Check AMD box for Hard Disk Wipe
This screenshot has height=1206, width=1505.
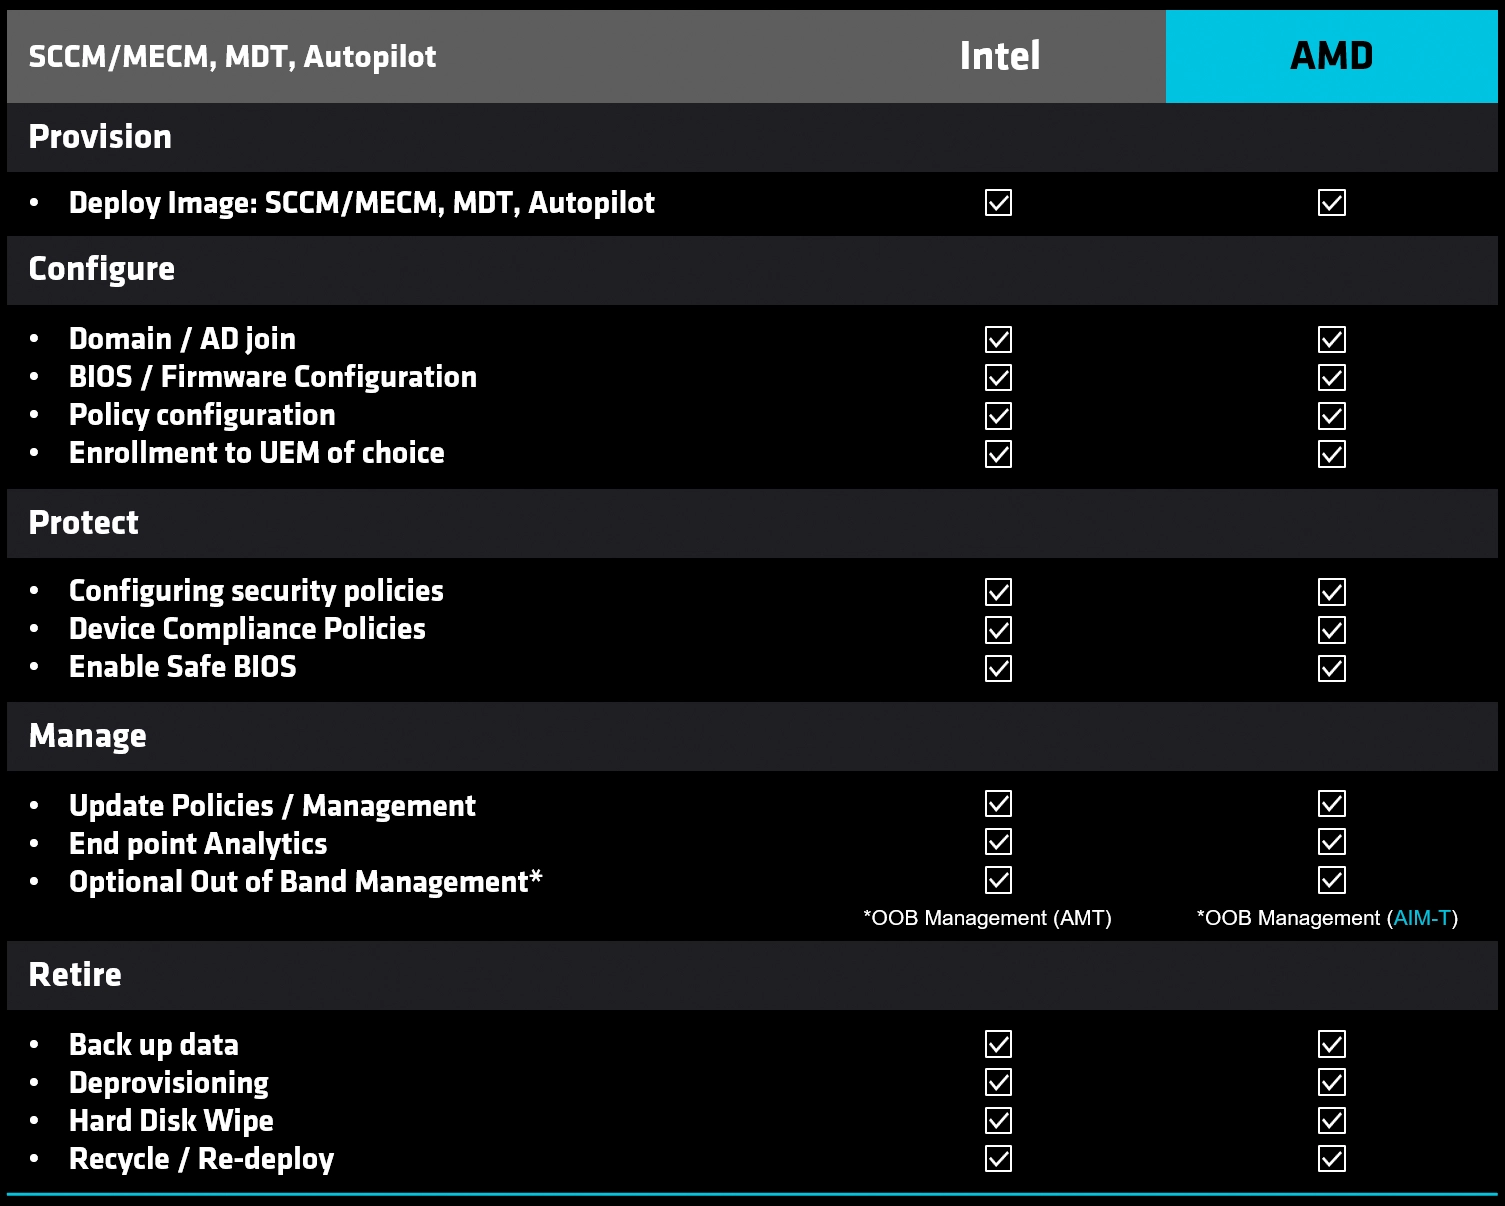(x=1331, y=1121)
